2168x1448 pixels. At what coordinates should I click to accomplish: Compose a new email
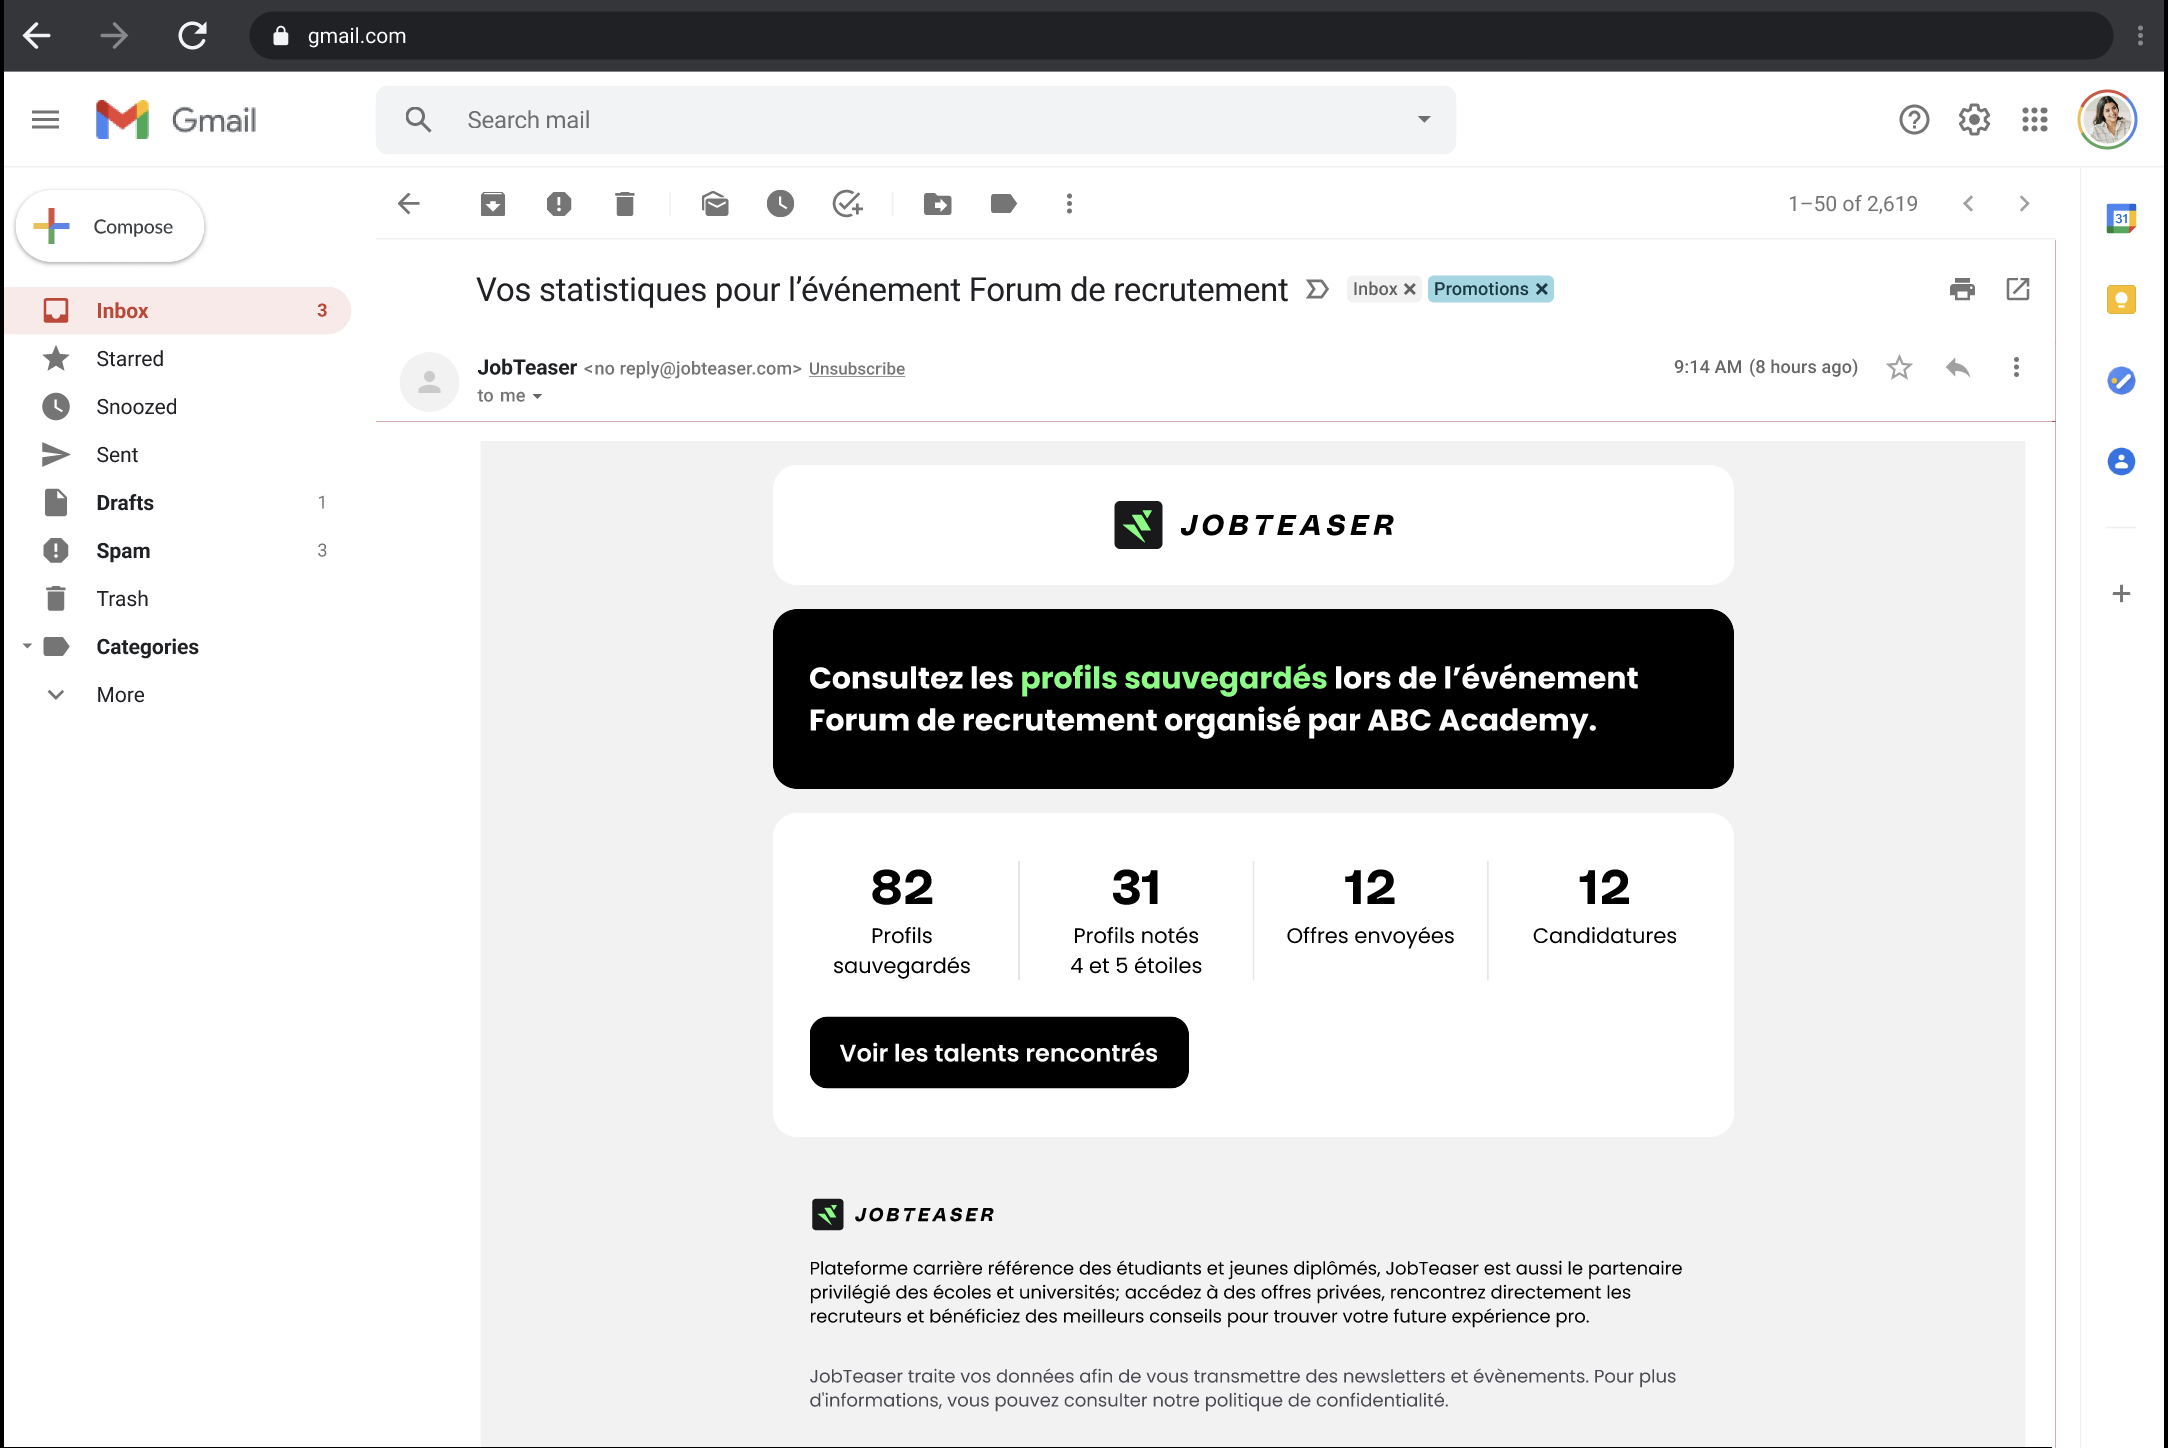tap(110, 227)
